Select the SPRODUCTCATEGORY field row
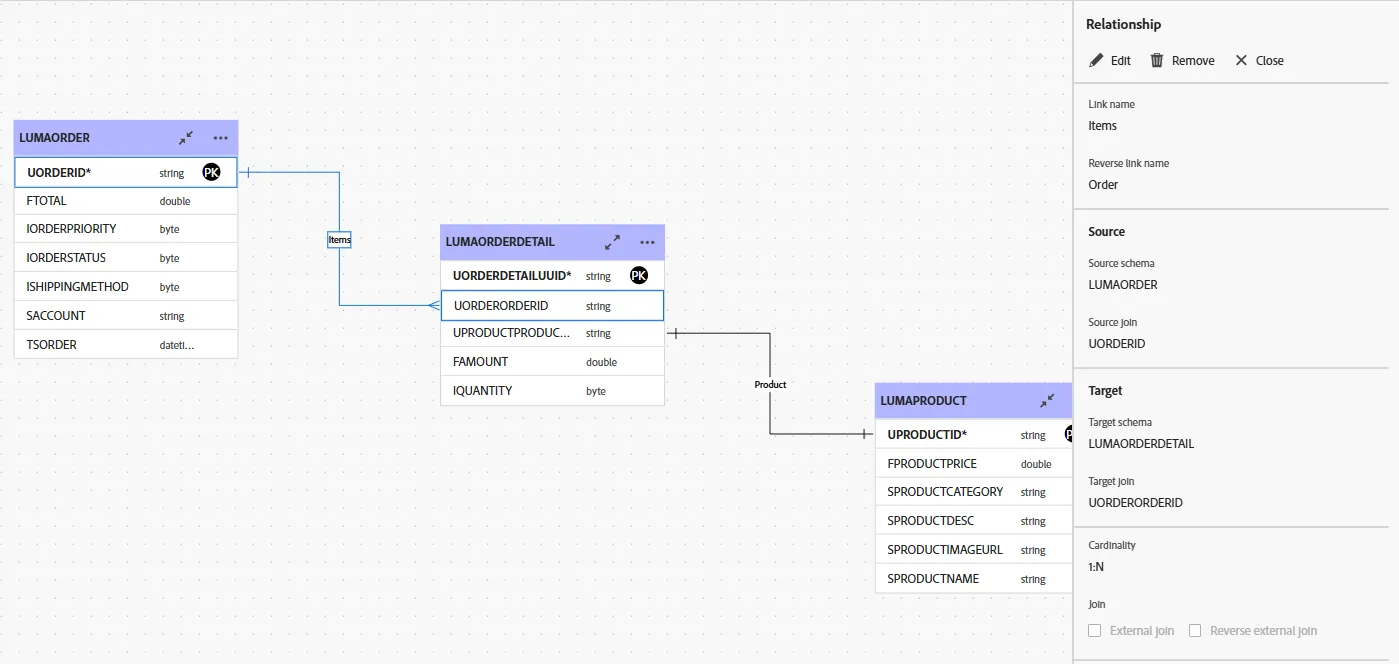Screen dimensions: 1399x664 coord(974,492)
